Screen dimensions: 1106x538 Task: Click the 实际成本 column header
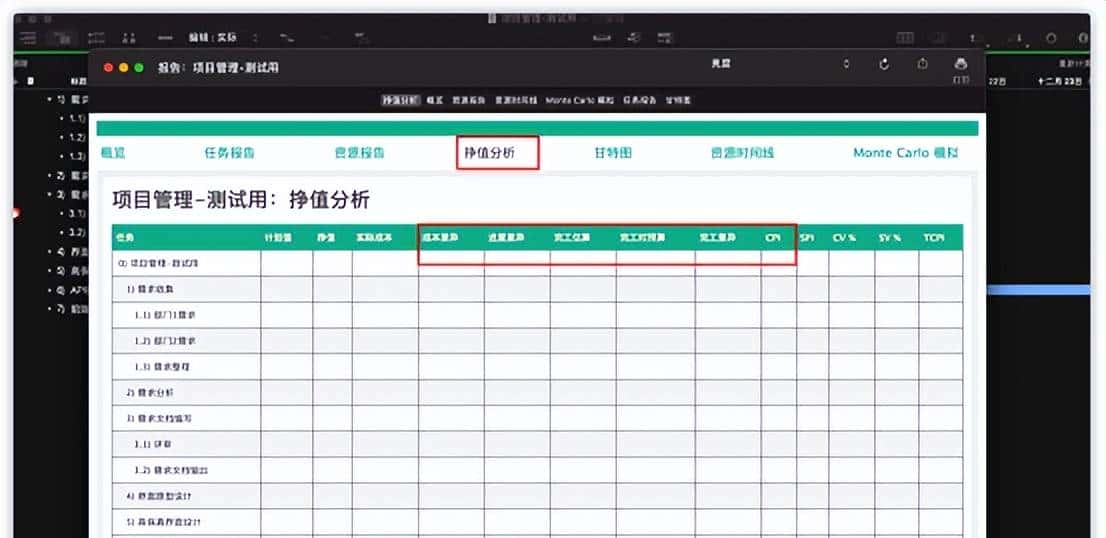pyautogui.click(x=385, y=238)
